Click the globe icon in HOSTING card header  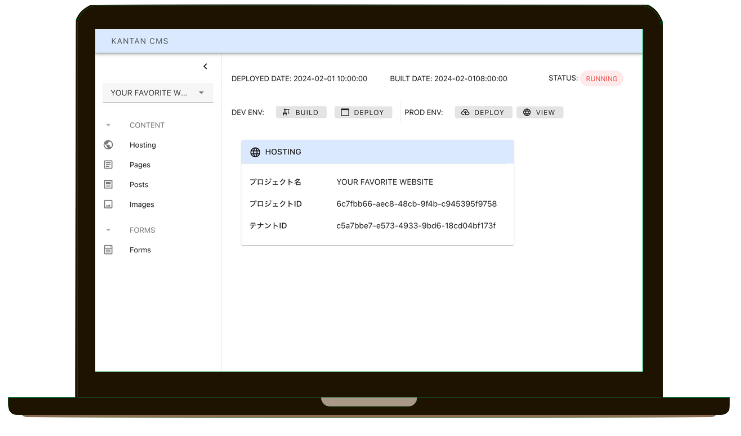tap(255, 152)
